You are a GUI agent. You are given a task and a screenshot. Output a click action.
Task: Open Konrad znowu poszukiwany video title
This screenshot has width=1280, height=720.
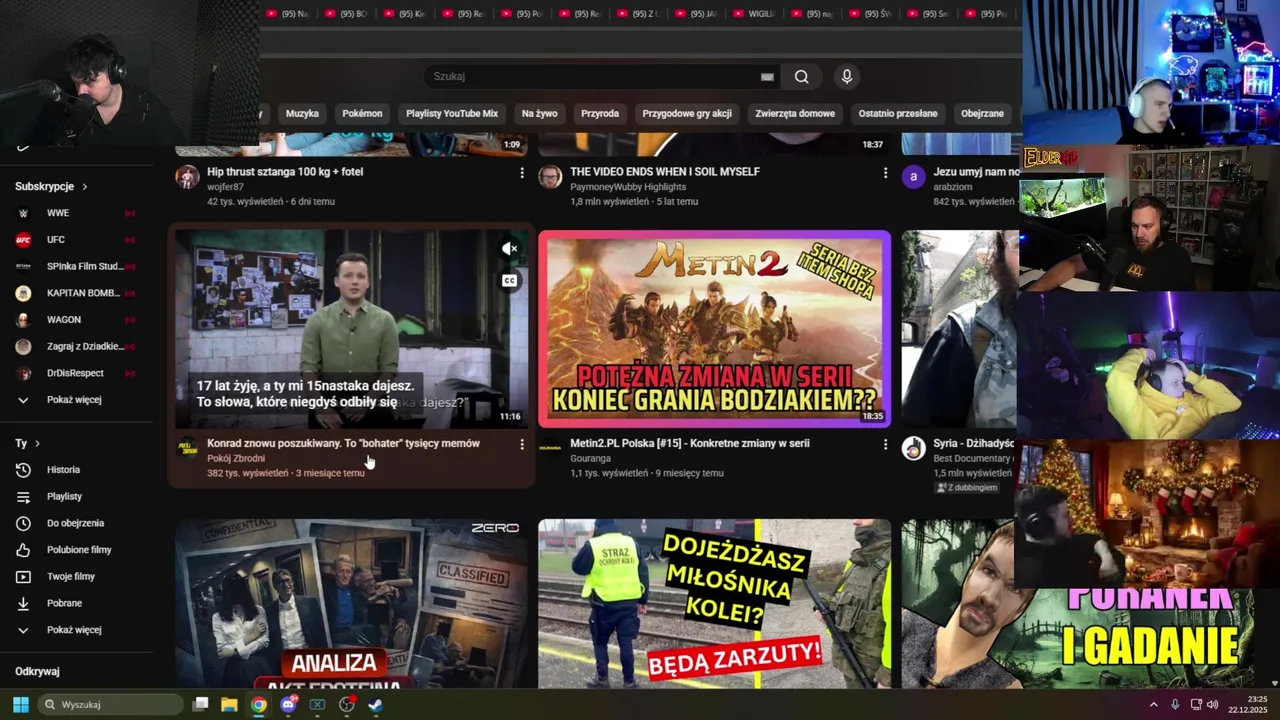tap(343, 444)
